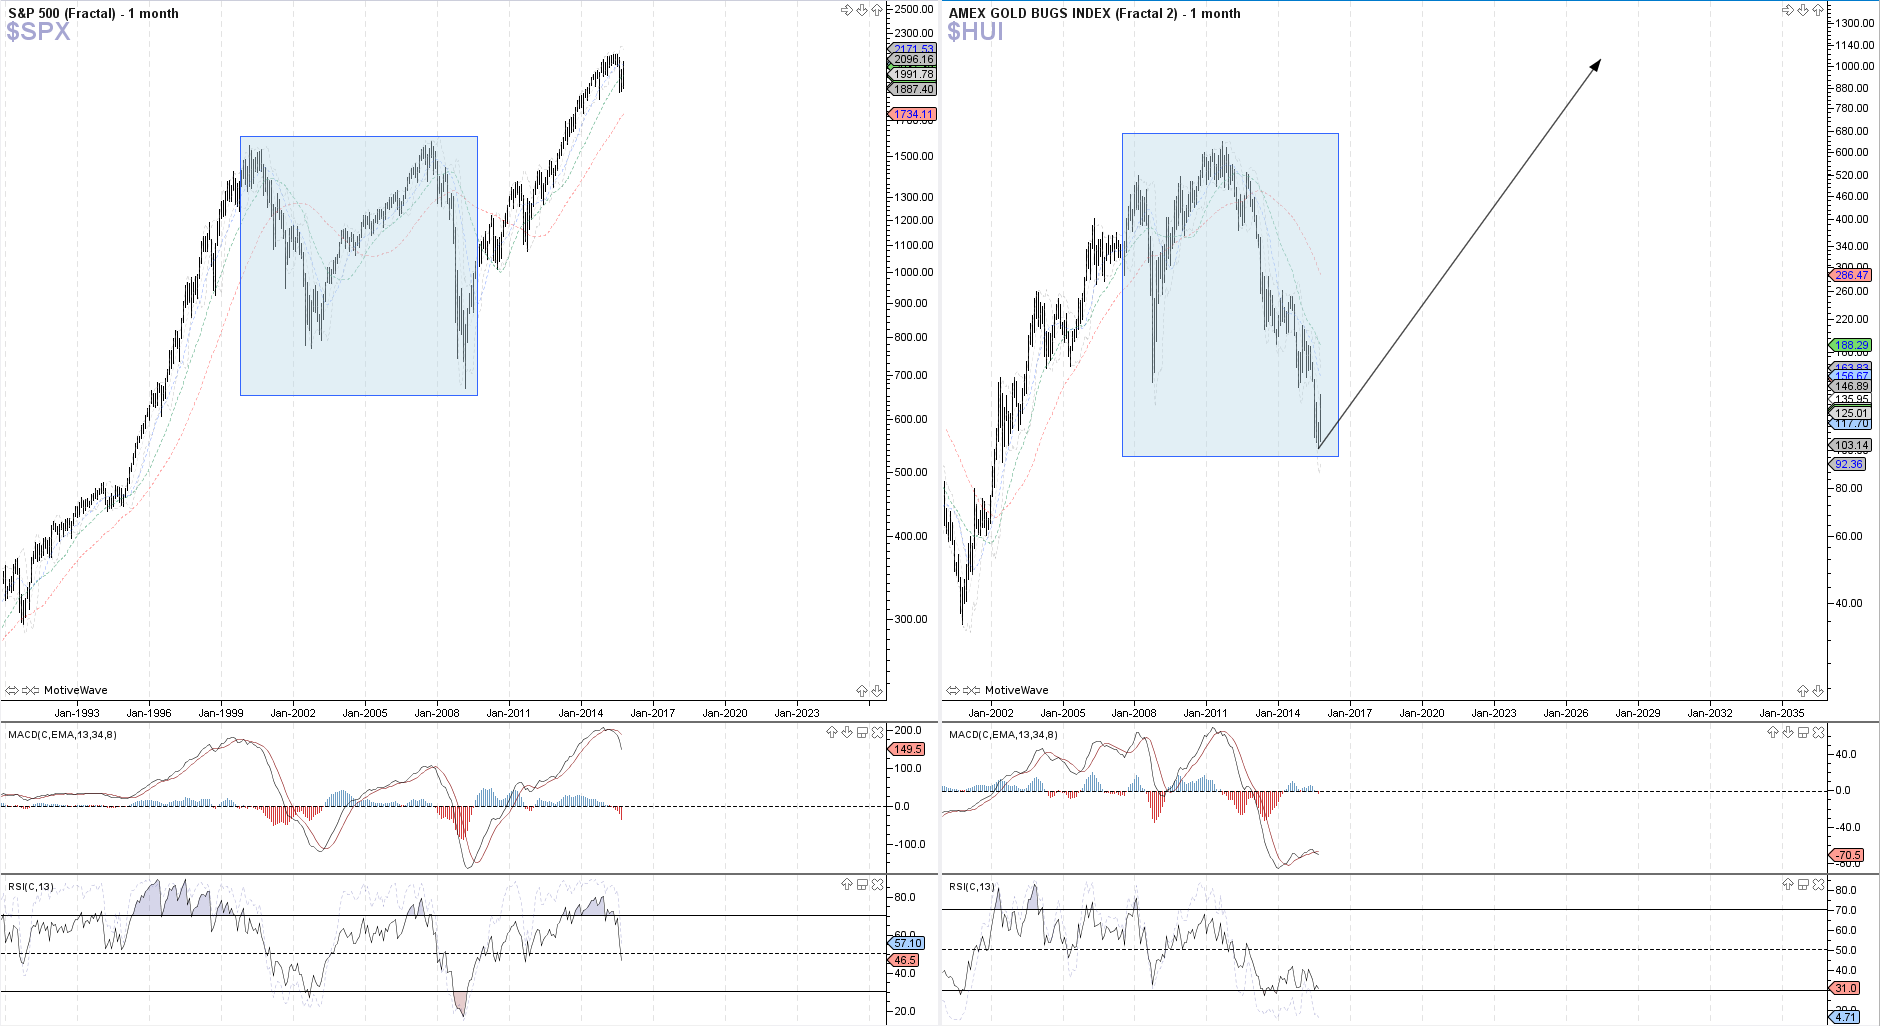
Task: Move the S&P RSI panel up
Action: 847,884
